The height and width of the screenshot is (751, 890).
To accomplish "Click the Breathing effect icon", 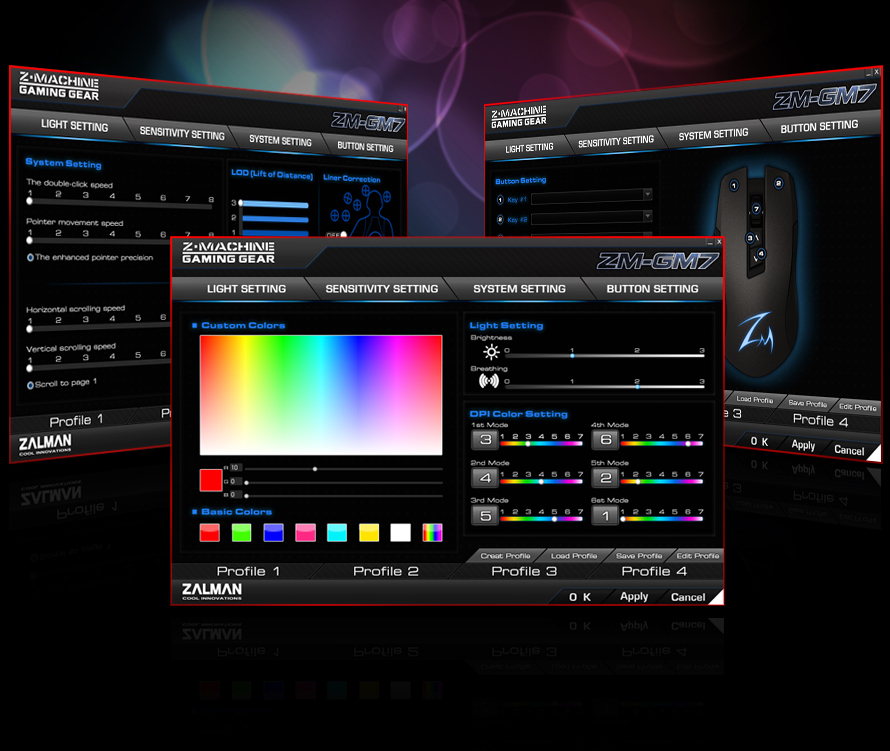I will point(489,381).
